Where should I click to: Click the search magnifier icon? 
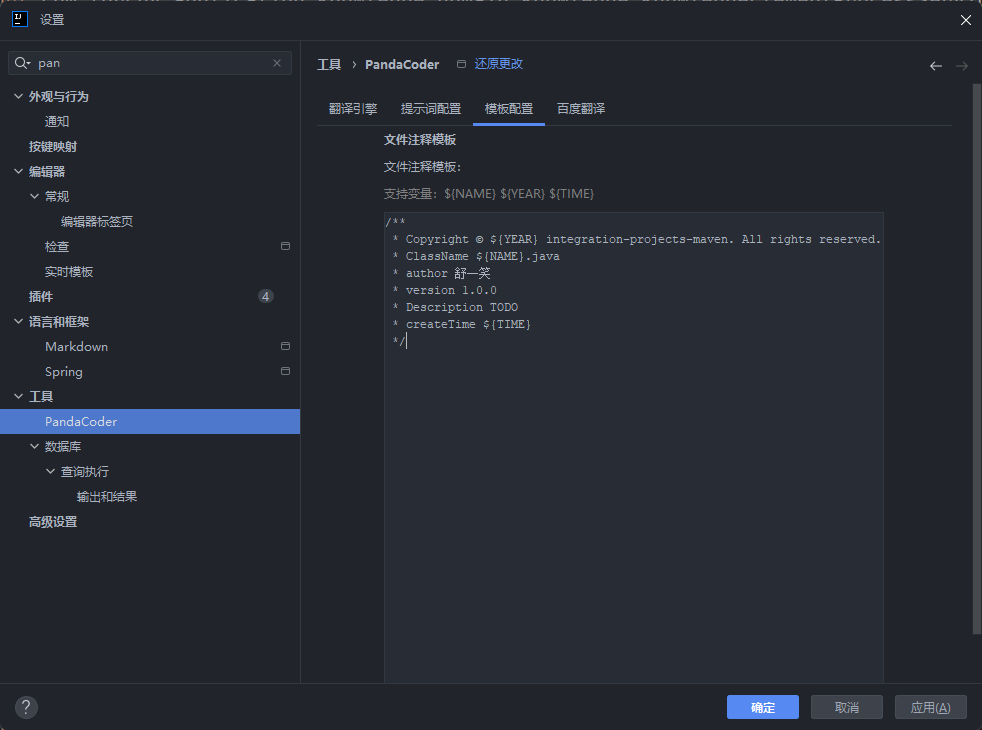(22, 63)
